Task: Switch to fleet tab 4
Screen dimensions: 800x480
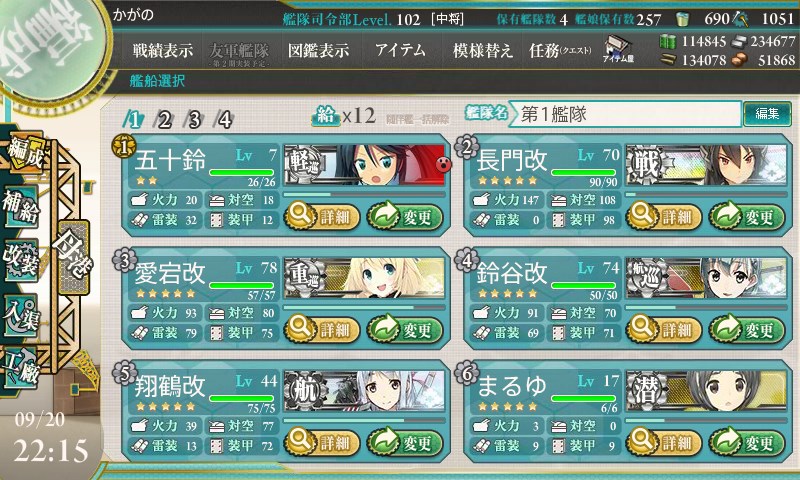Action: 225,120
